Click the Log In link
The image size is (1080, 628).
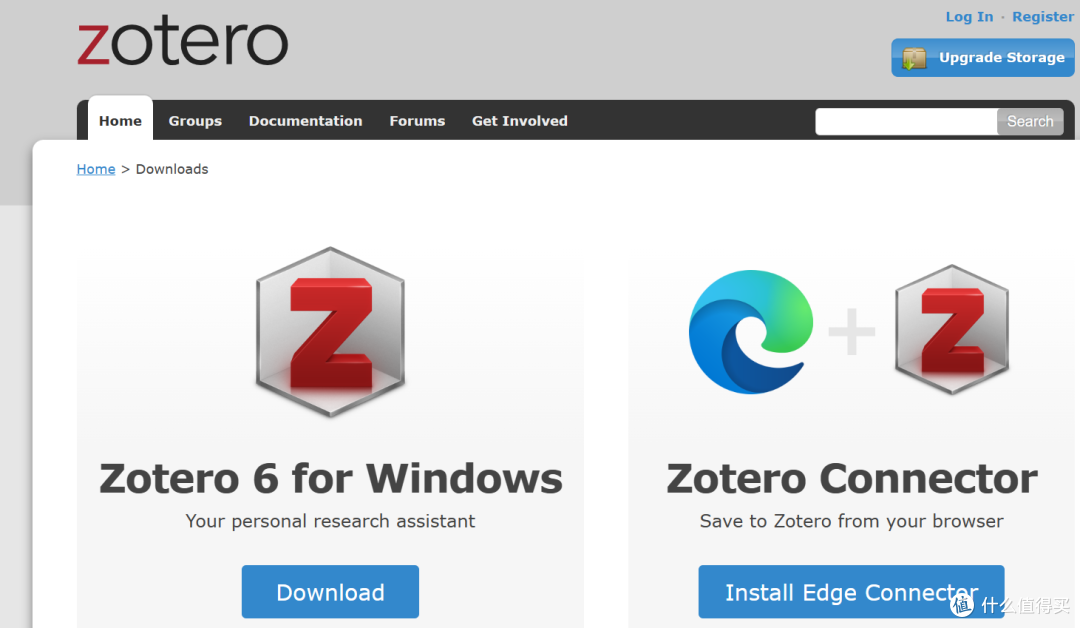click(969, 17)
